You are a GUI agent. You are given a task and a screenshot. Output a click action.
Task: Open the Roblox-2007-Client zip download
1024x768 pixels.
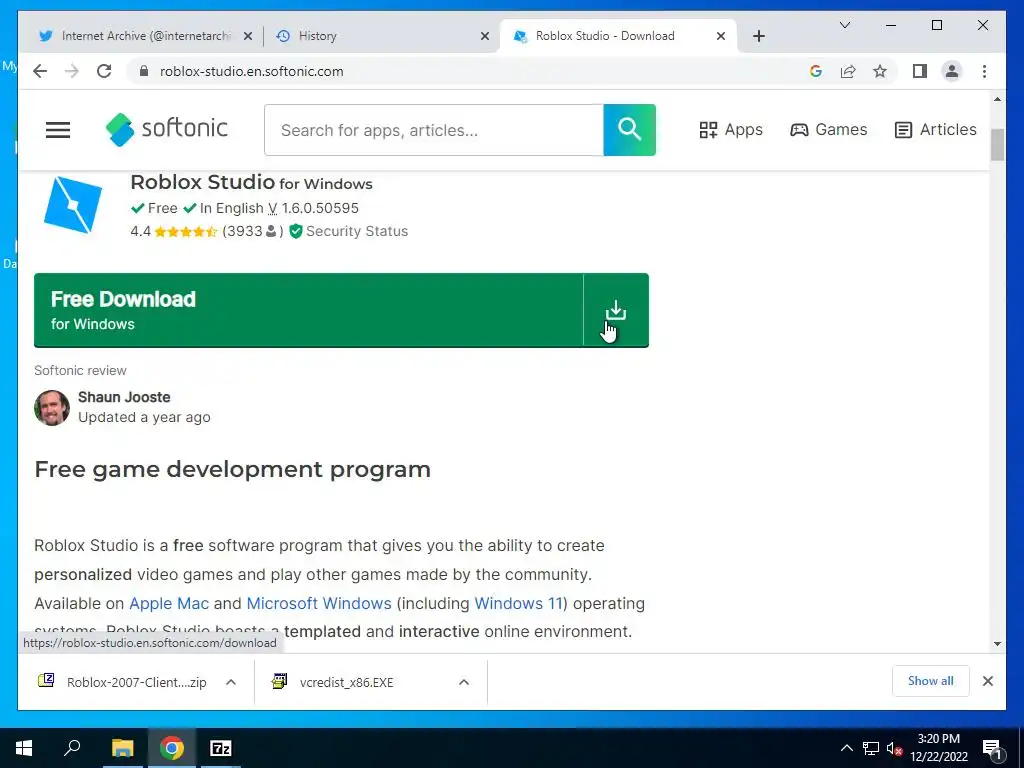pyautogui.click(x=124, y=682)
